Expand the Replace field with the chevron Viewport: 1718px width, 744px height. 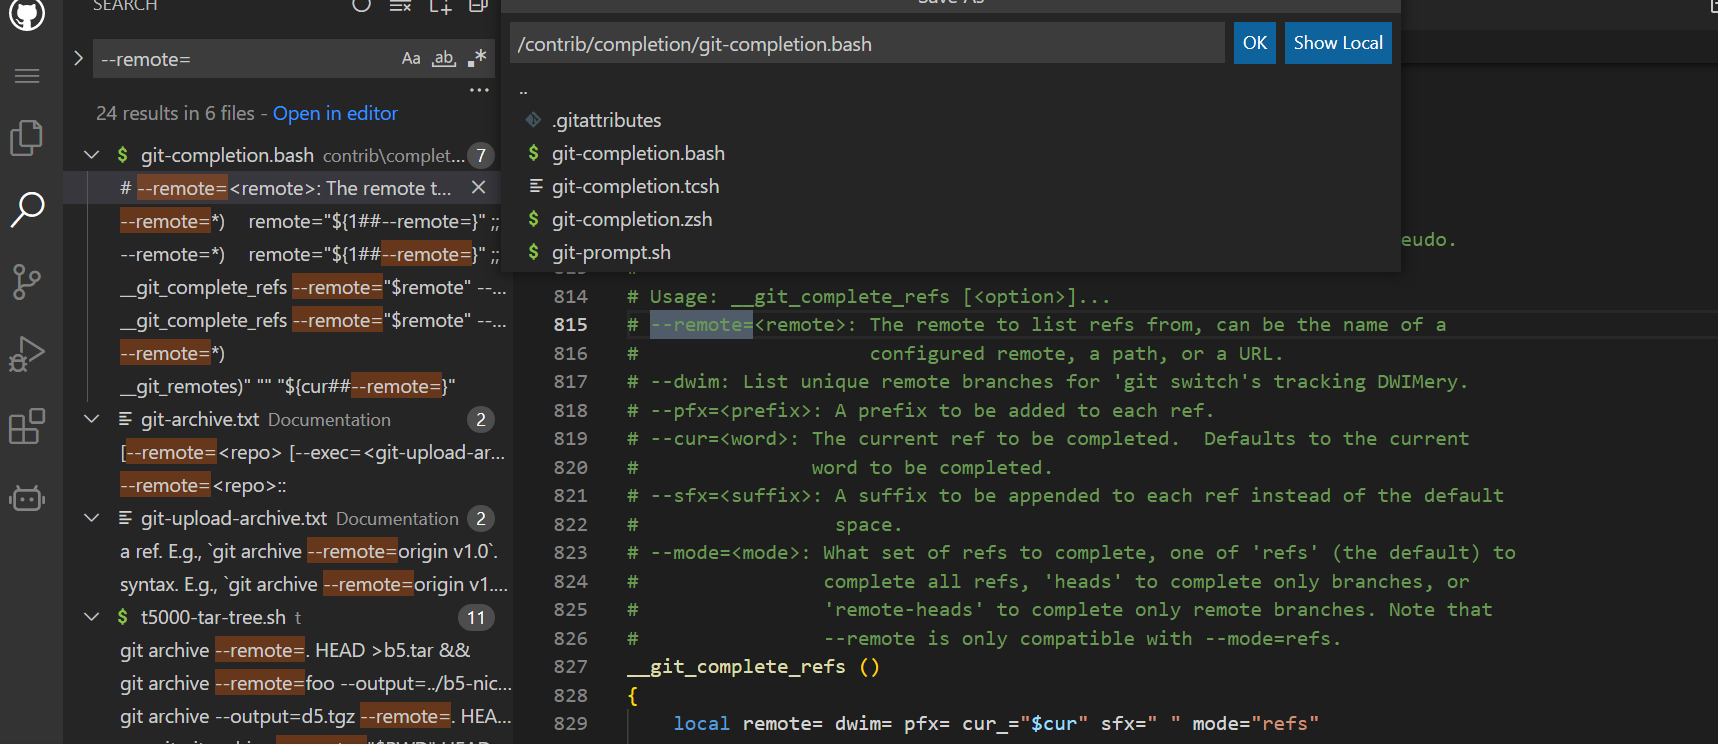[x=78, y=58]
